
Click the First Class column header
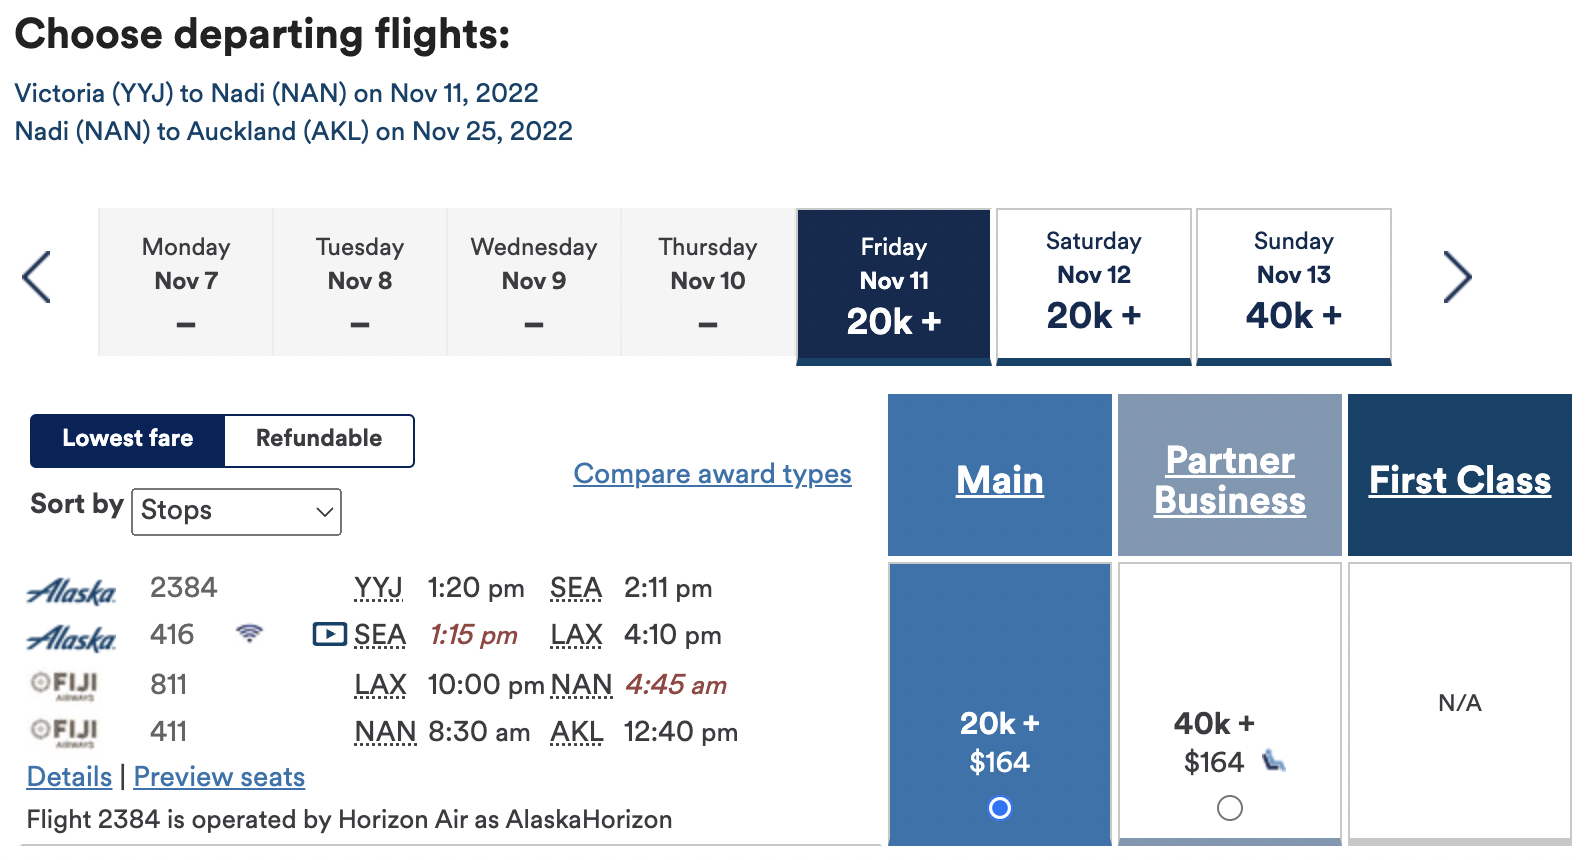pyautogui.click(x=1459, y=481)
